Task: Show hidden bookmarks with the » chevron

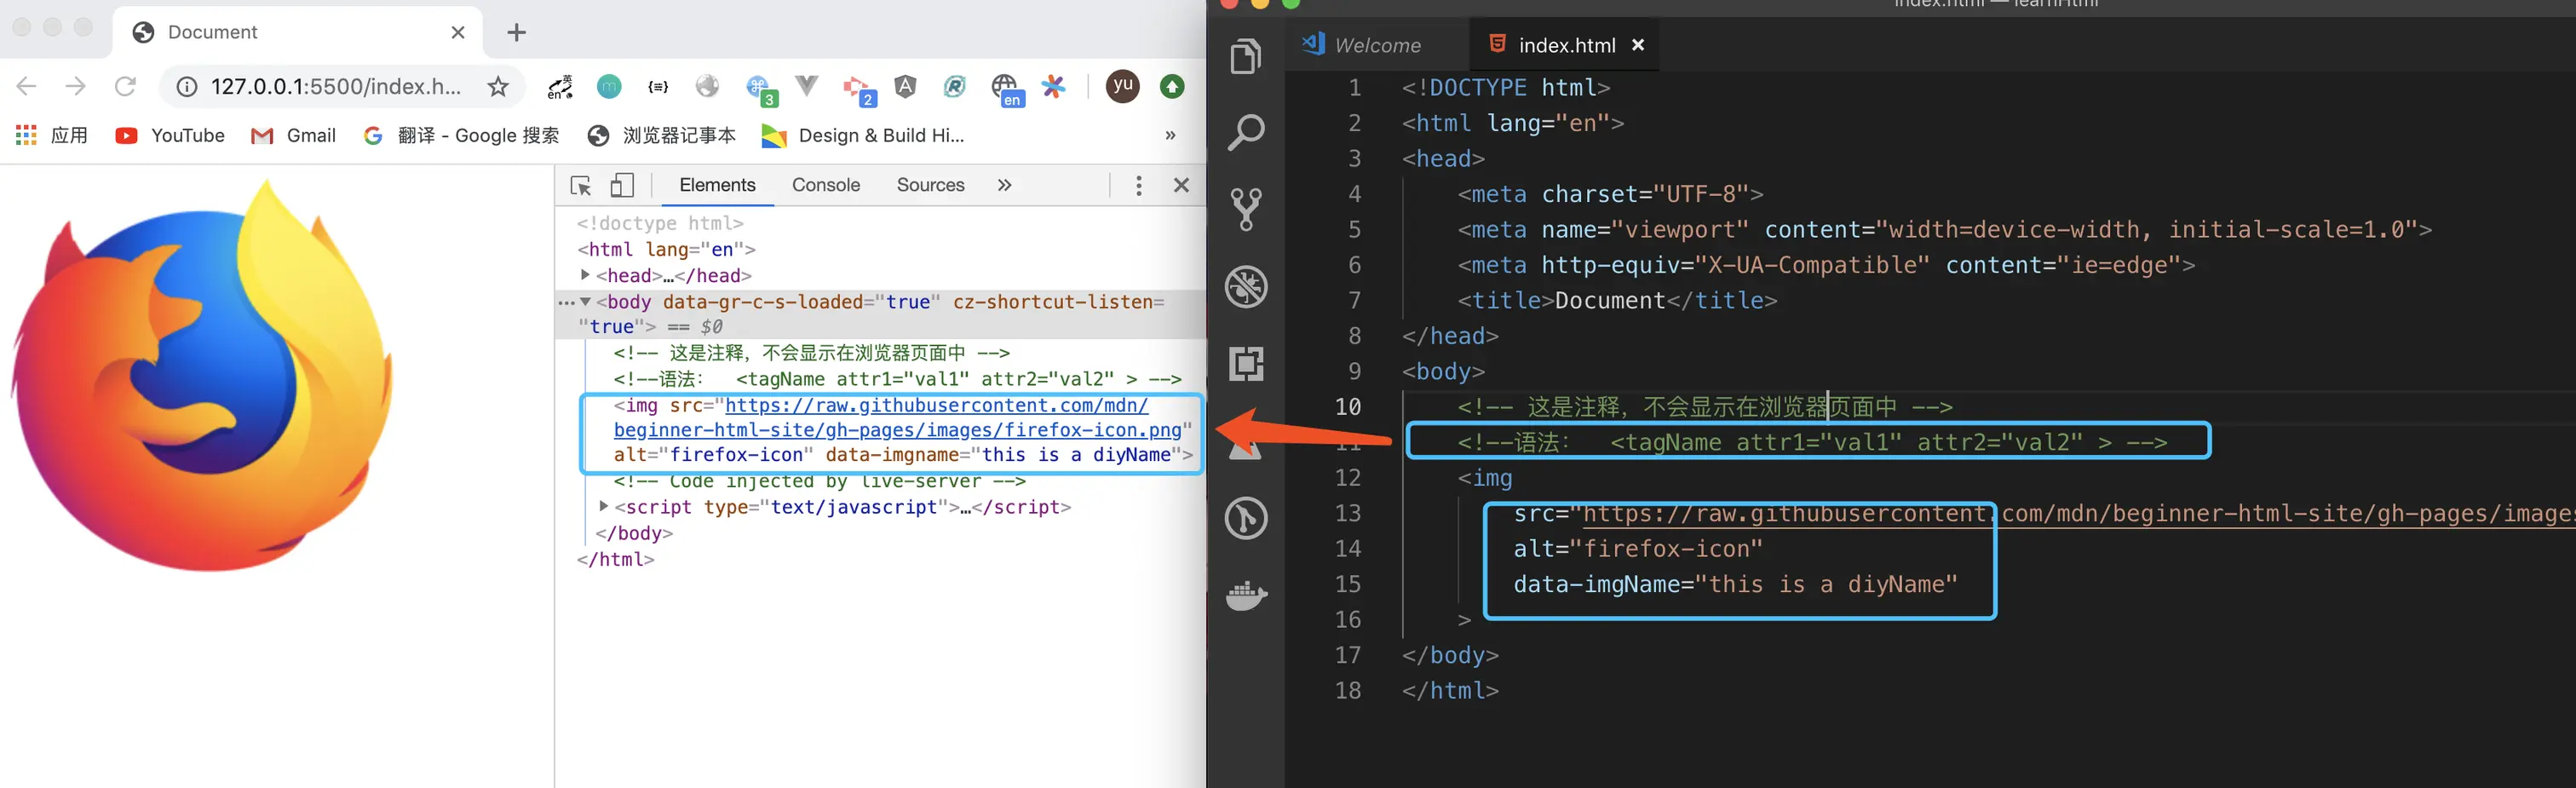Action: coord(1170,135)
